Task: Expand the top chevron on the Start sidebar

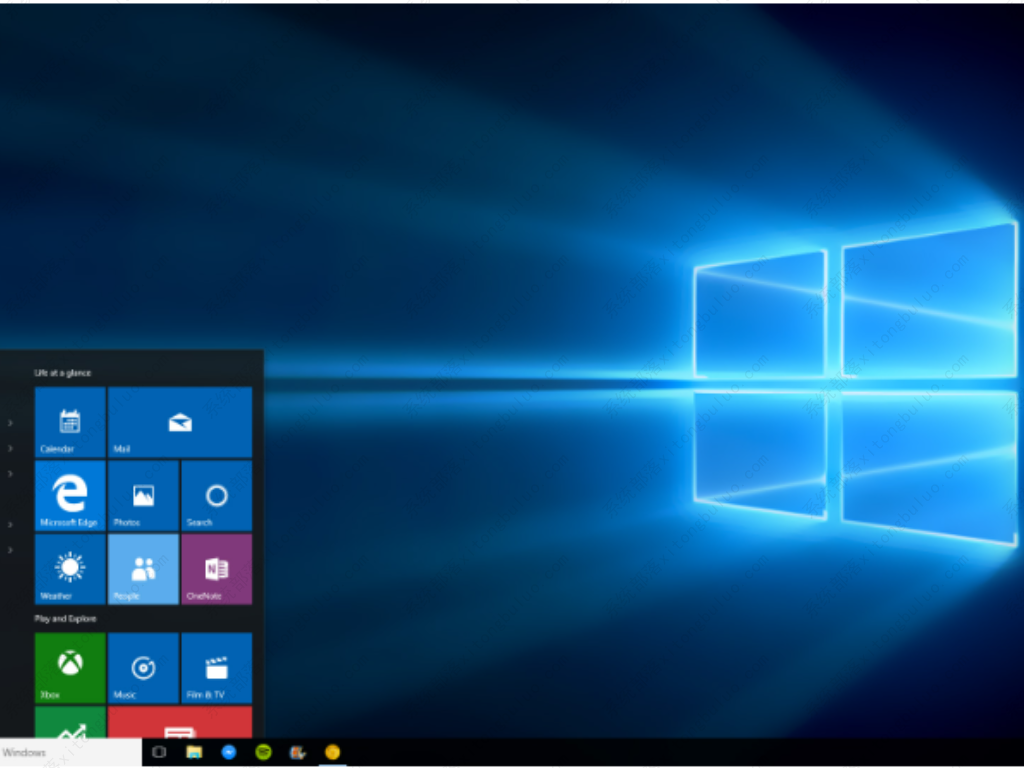Action: (x=10, y=422)
